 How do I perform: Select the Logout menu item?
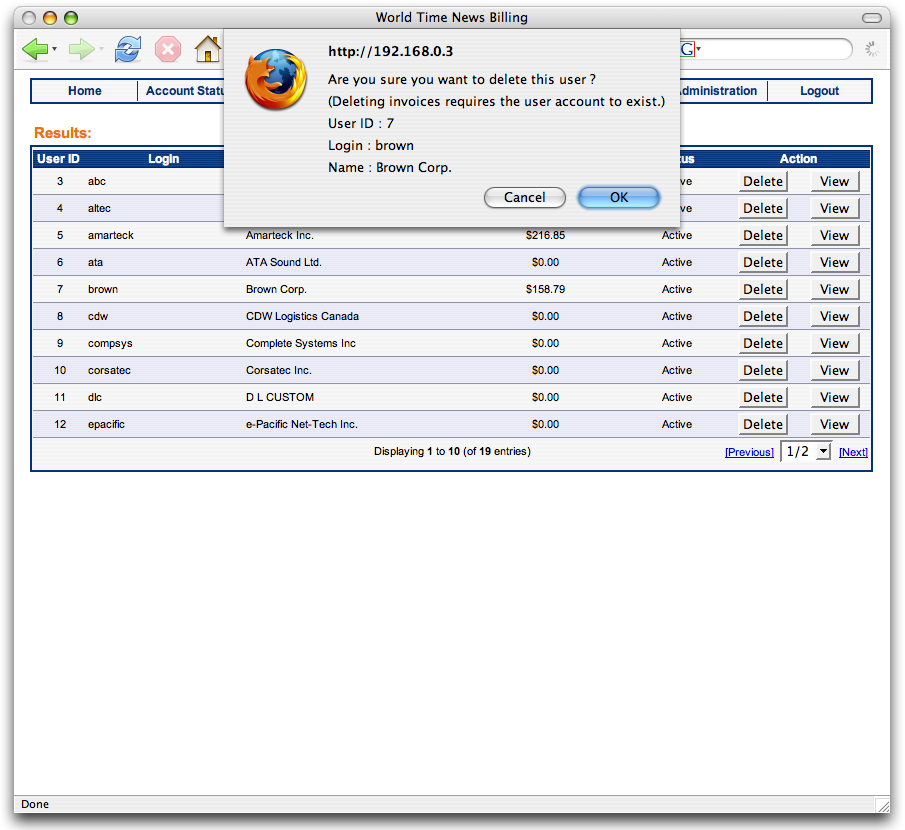tap(819, 91)
